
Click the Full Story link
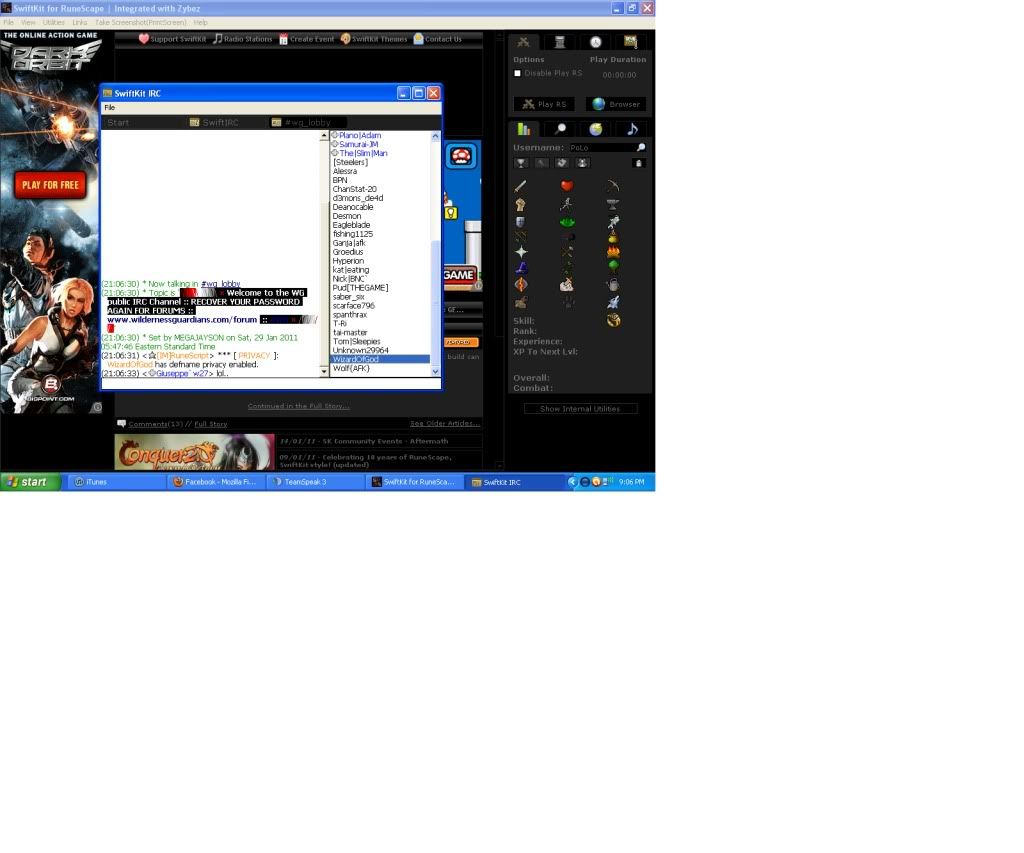point(210,424)
